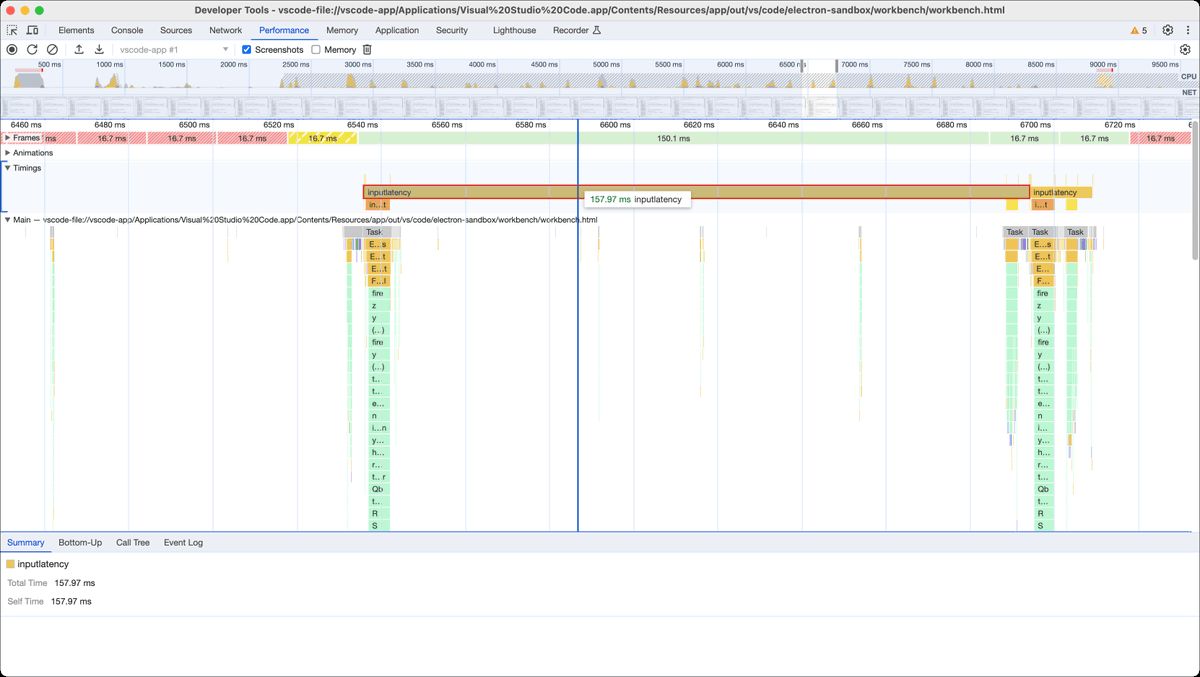Screen dimensions: 1200x677
Task: Select the Call Tree tab
Action: click(133, 542)
